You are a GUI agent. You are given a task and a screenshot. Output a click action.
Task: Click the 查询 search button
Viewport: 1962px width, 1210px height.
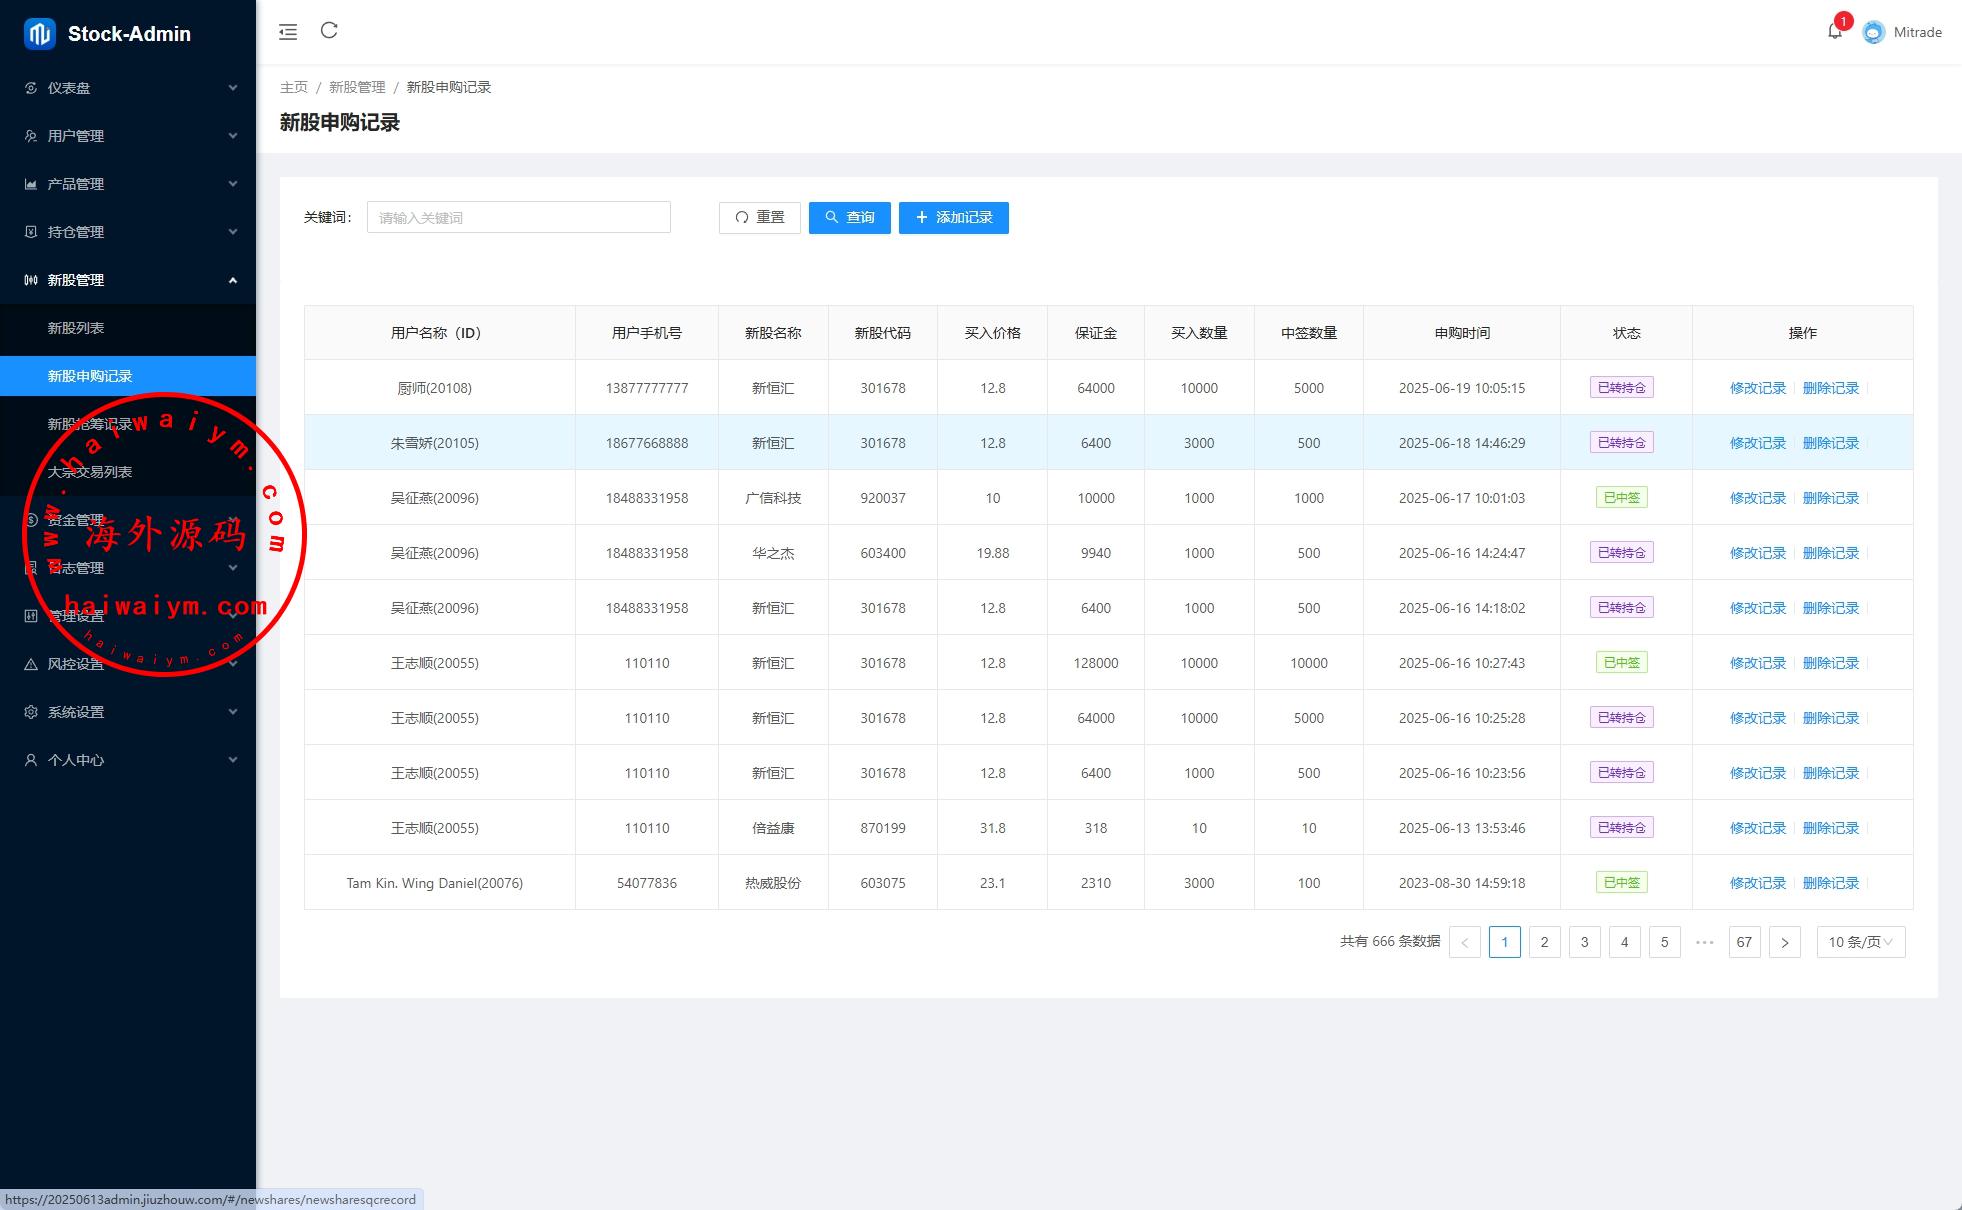pyautogui.click(x=849, y=217)
